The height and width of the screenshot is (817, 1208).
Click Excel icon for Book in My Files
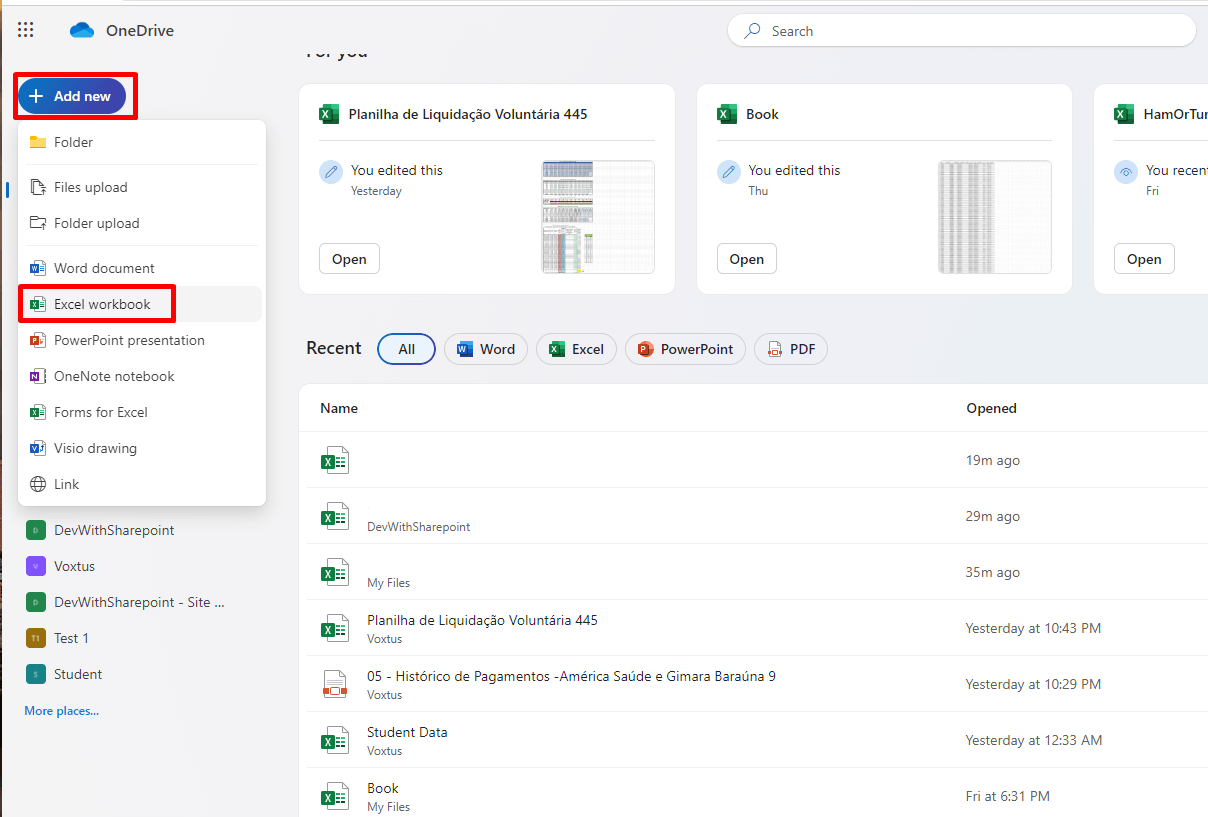tap(334, 796)
